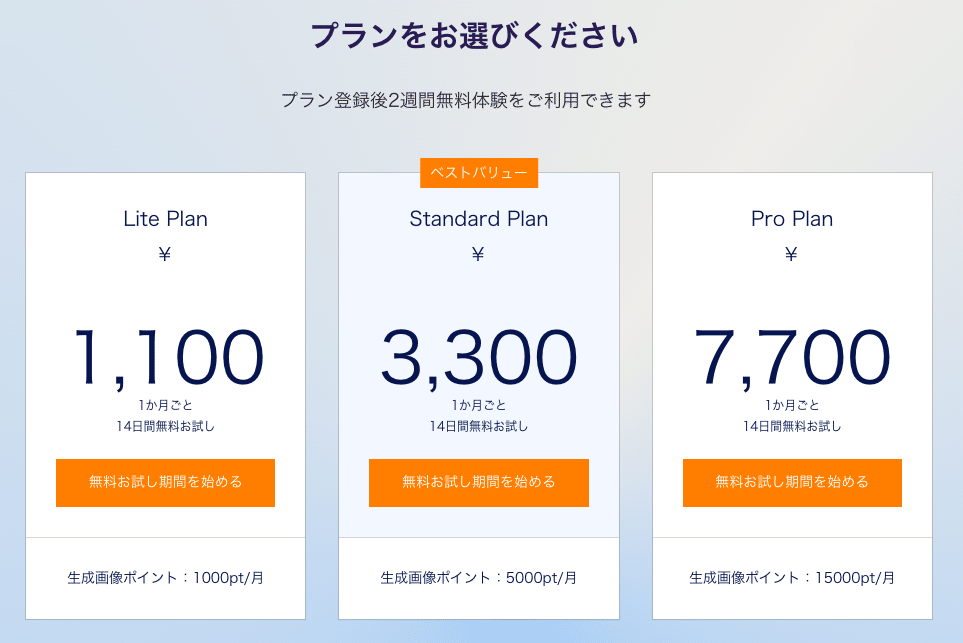This screenshot has width=963, height=643.
Task: Click the yen symbol under Pro Plan
Action: point(791,254)
